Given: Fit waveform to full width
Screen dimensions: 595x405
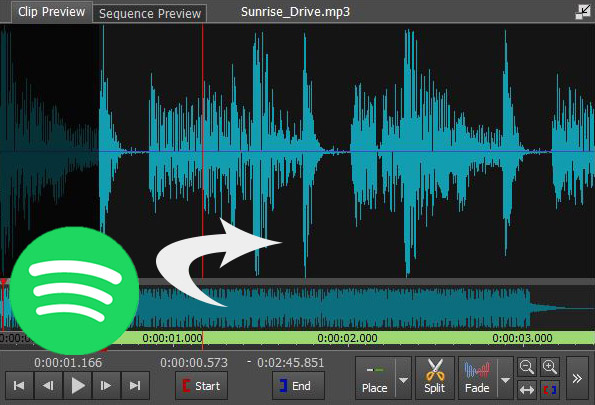Looking at the screenshot, I should (x=527, y=390).
